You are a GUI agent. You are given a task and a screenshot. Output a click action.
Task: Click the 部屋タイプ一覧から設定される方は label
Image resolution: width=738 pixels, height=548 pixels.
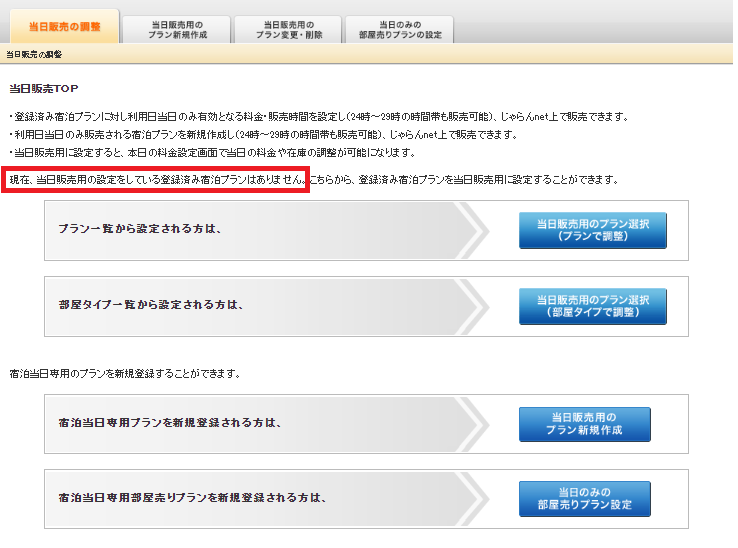coord(151,306)
